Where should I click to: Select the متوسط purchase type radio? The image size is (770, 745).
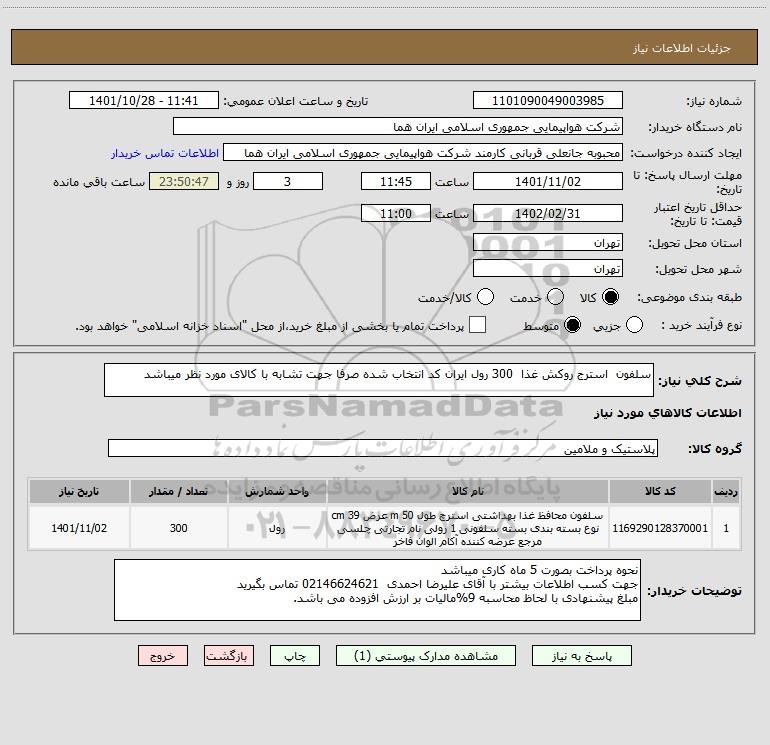coord(572,325)
